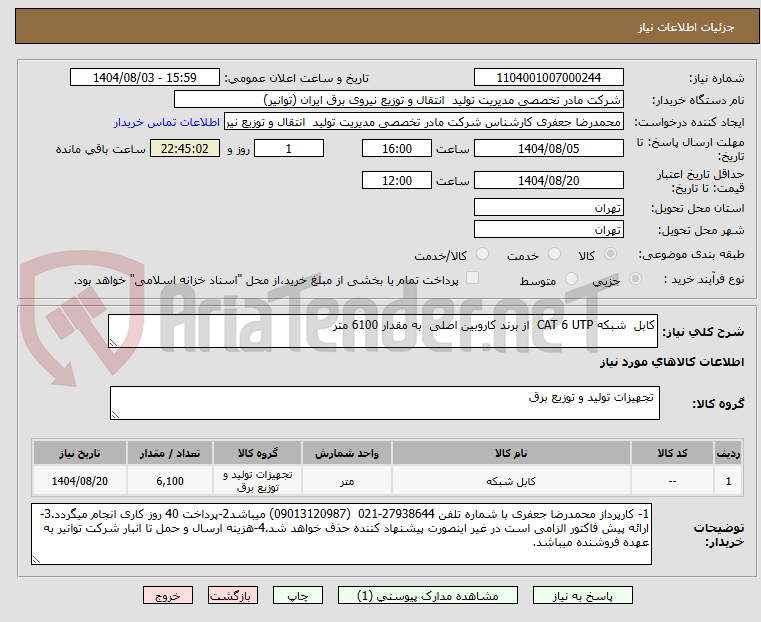This screenshot has height=622, width=761.
Task: Click the متر unit cell
Action: point(347,481)
